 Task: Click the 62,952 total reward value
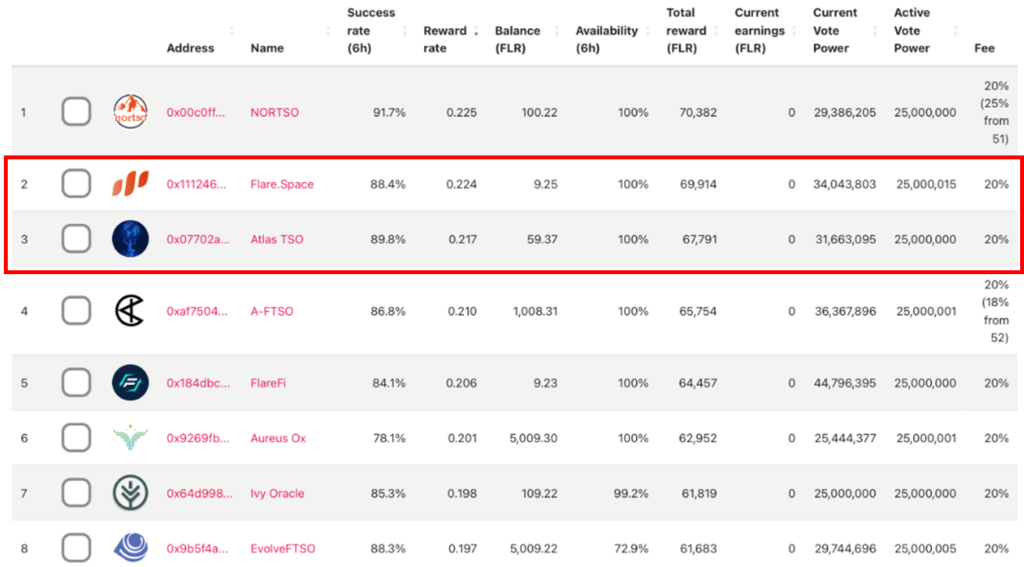697,438
